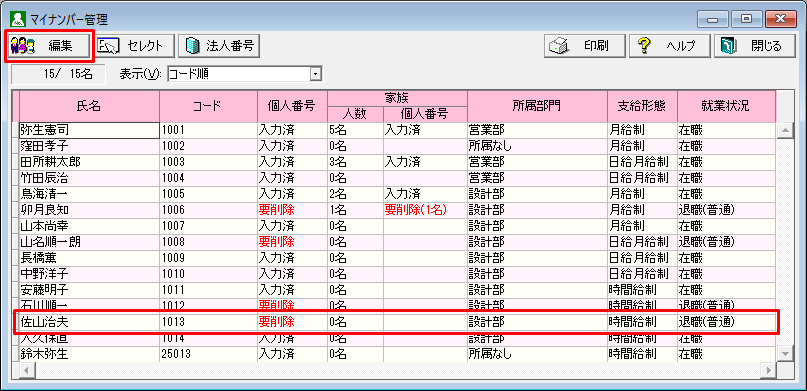Open ヘルプ help button
This screenshot has width=807, height=391.
670,46
